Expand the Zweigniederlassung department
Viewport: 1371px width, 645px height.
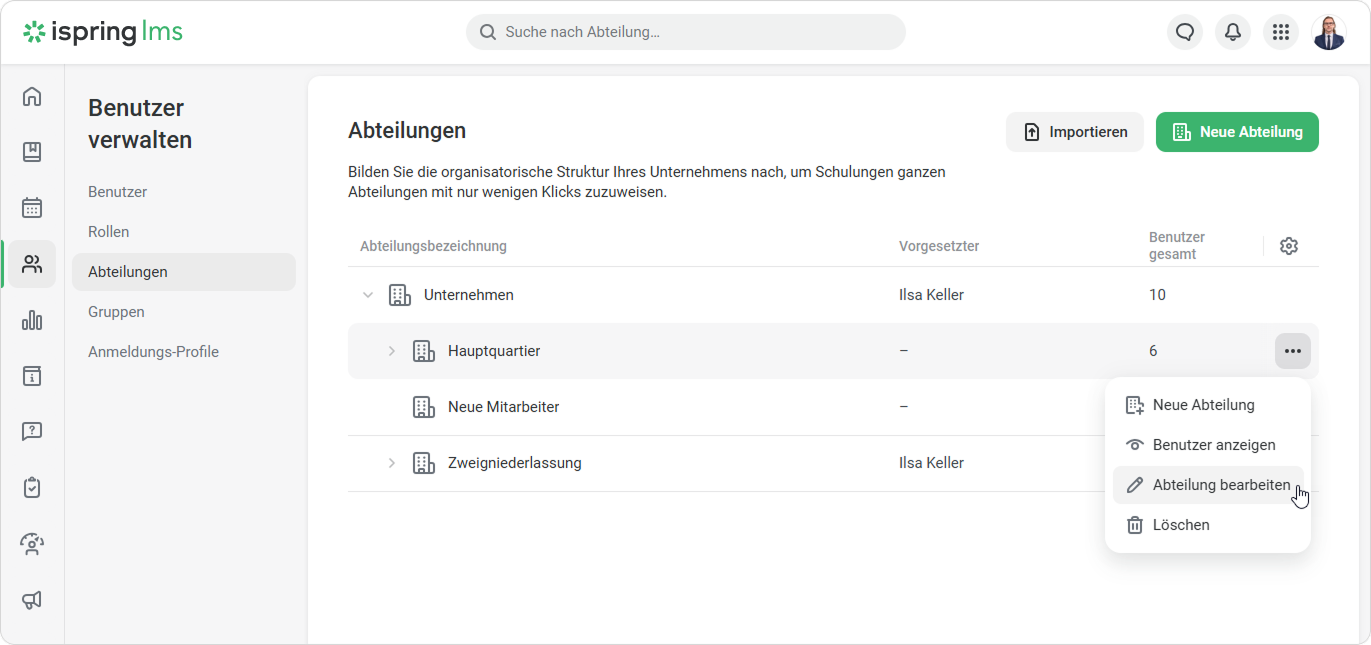[392, 463]
